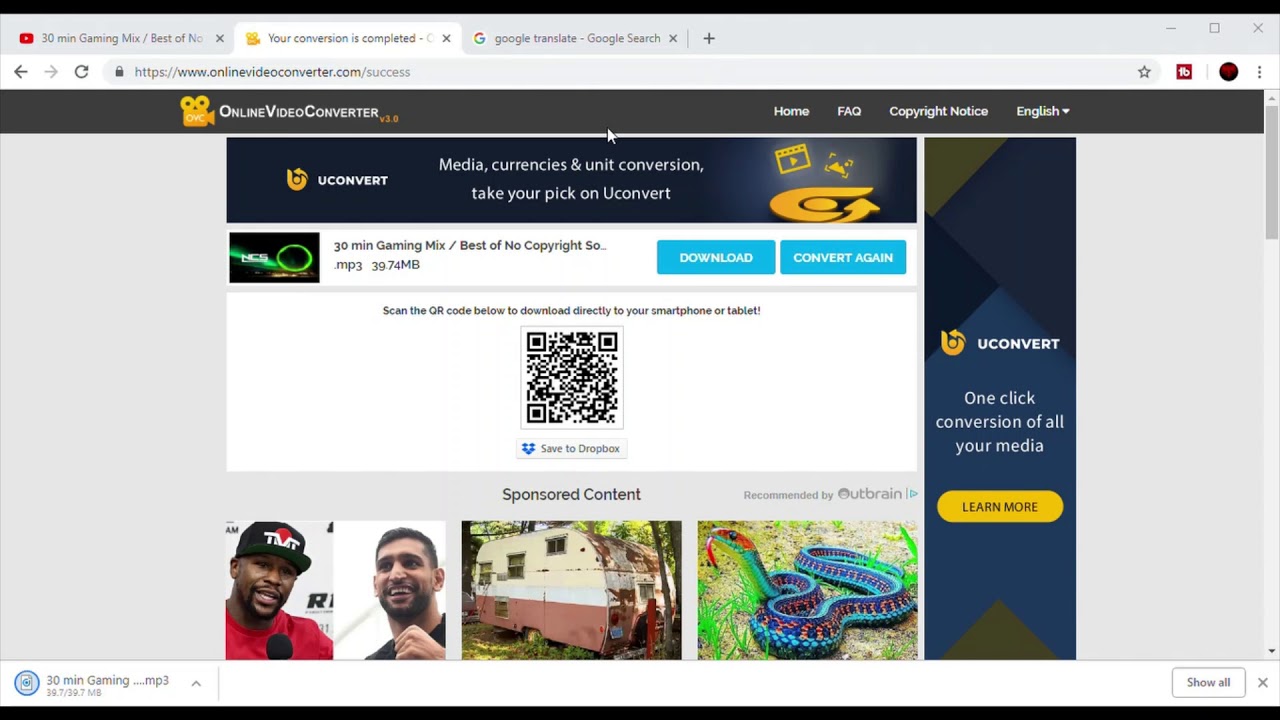Close the Your conversion is completed tab

(x=446, y=38)
